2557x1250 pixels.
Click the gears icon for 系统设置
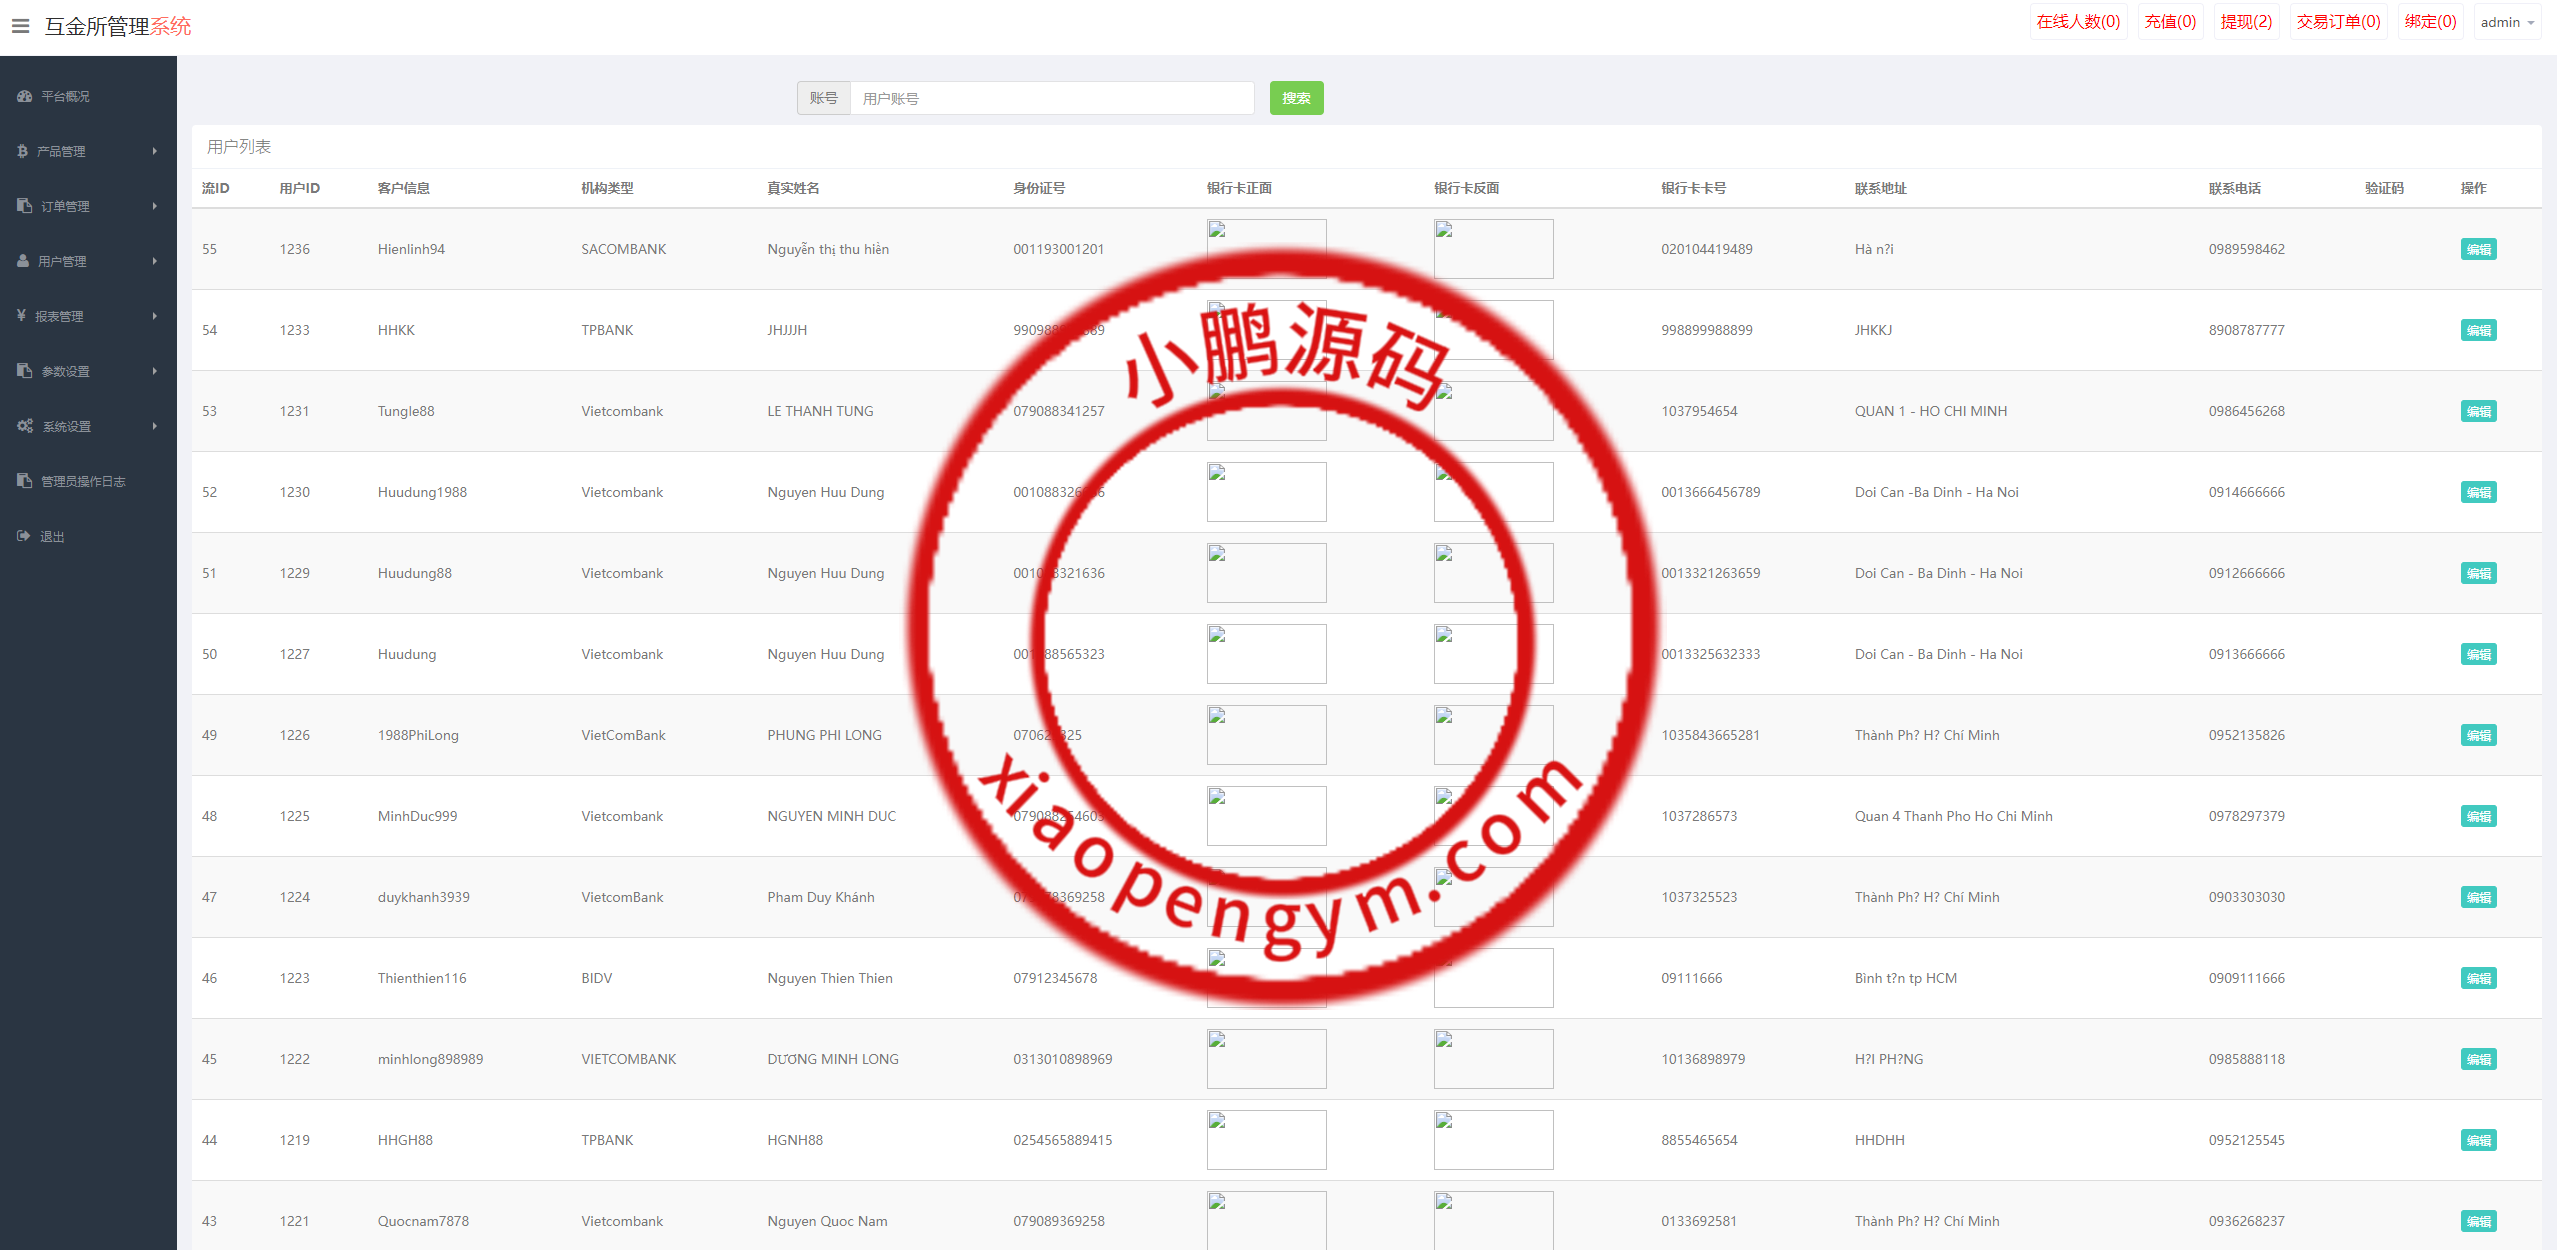coord(25,426)
